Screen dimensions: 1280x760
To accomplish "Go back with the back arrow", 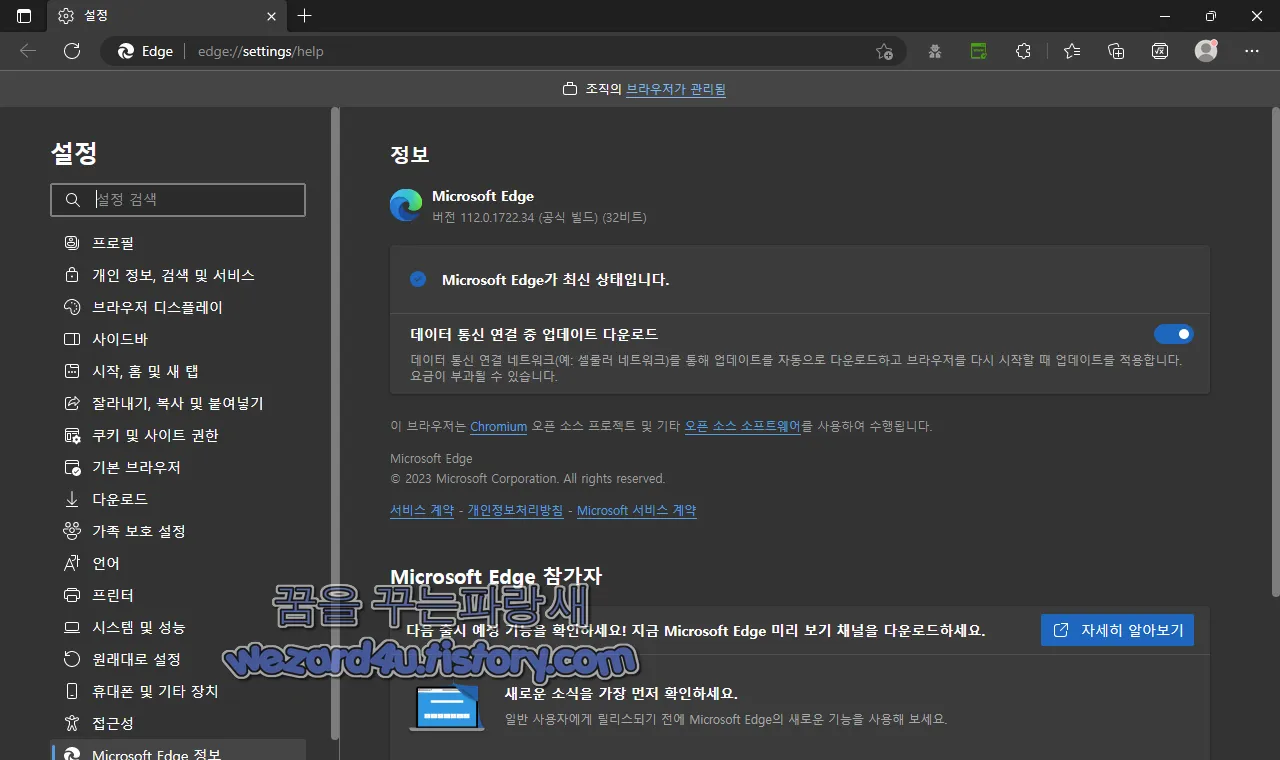I will click(28, 51).
